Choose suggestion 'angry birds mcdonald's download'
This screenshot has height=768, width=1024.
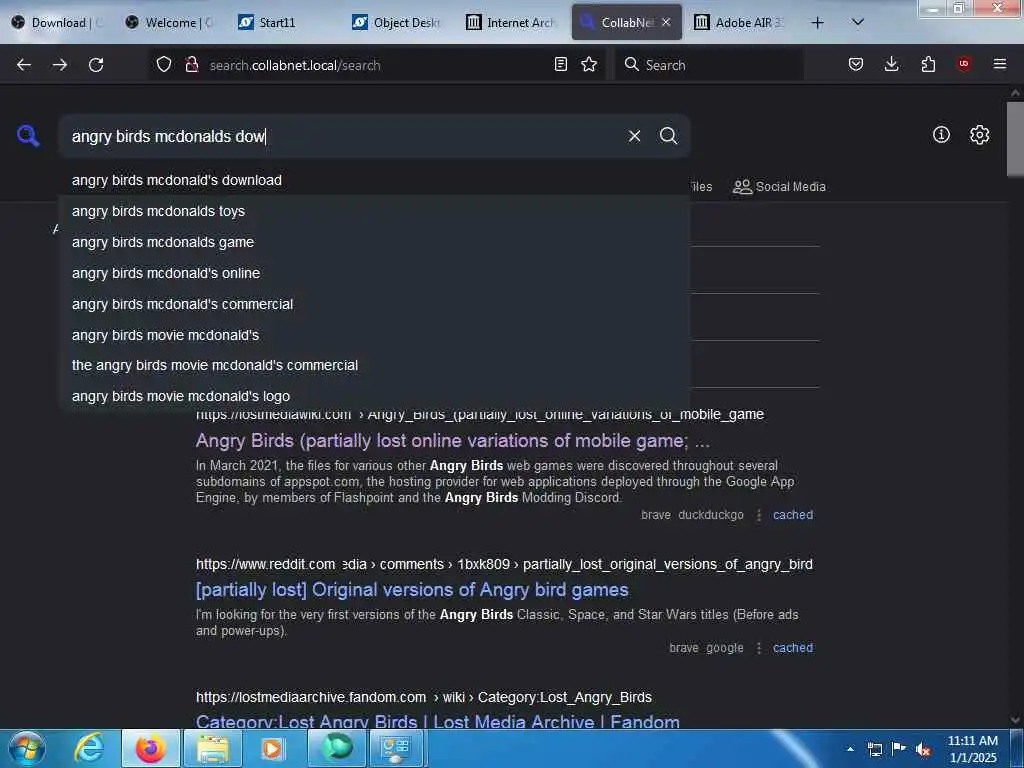pyautogui.click(x=374, y=180)
